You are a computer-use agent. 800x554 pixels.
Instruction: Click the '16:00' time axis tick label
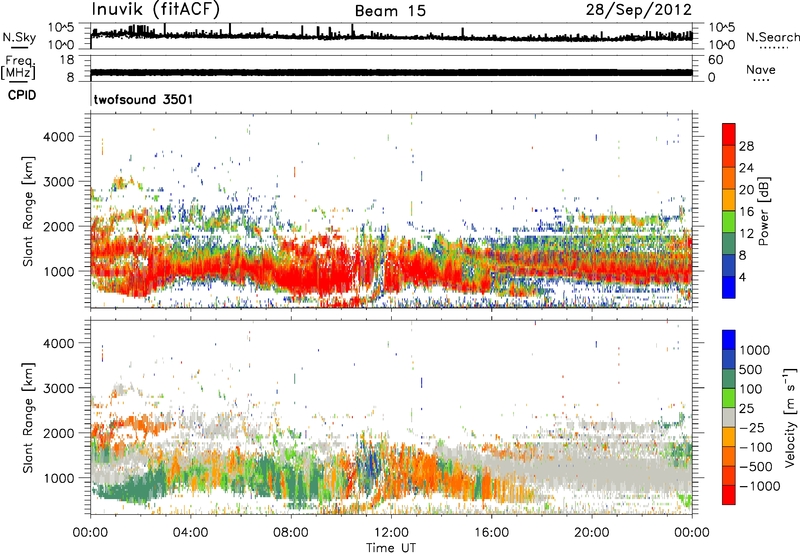491,533
